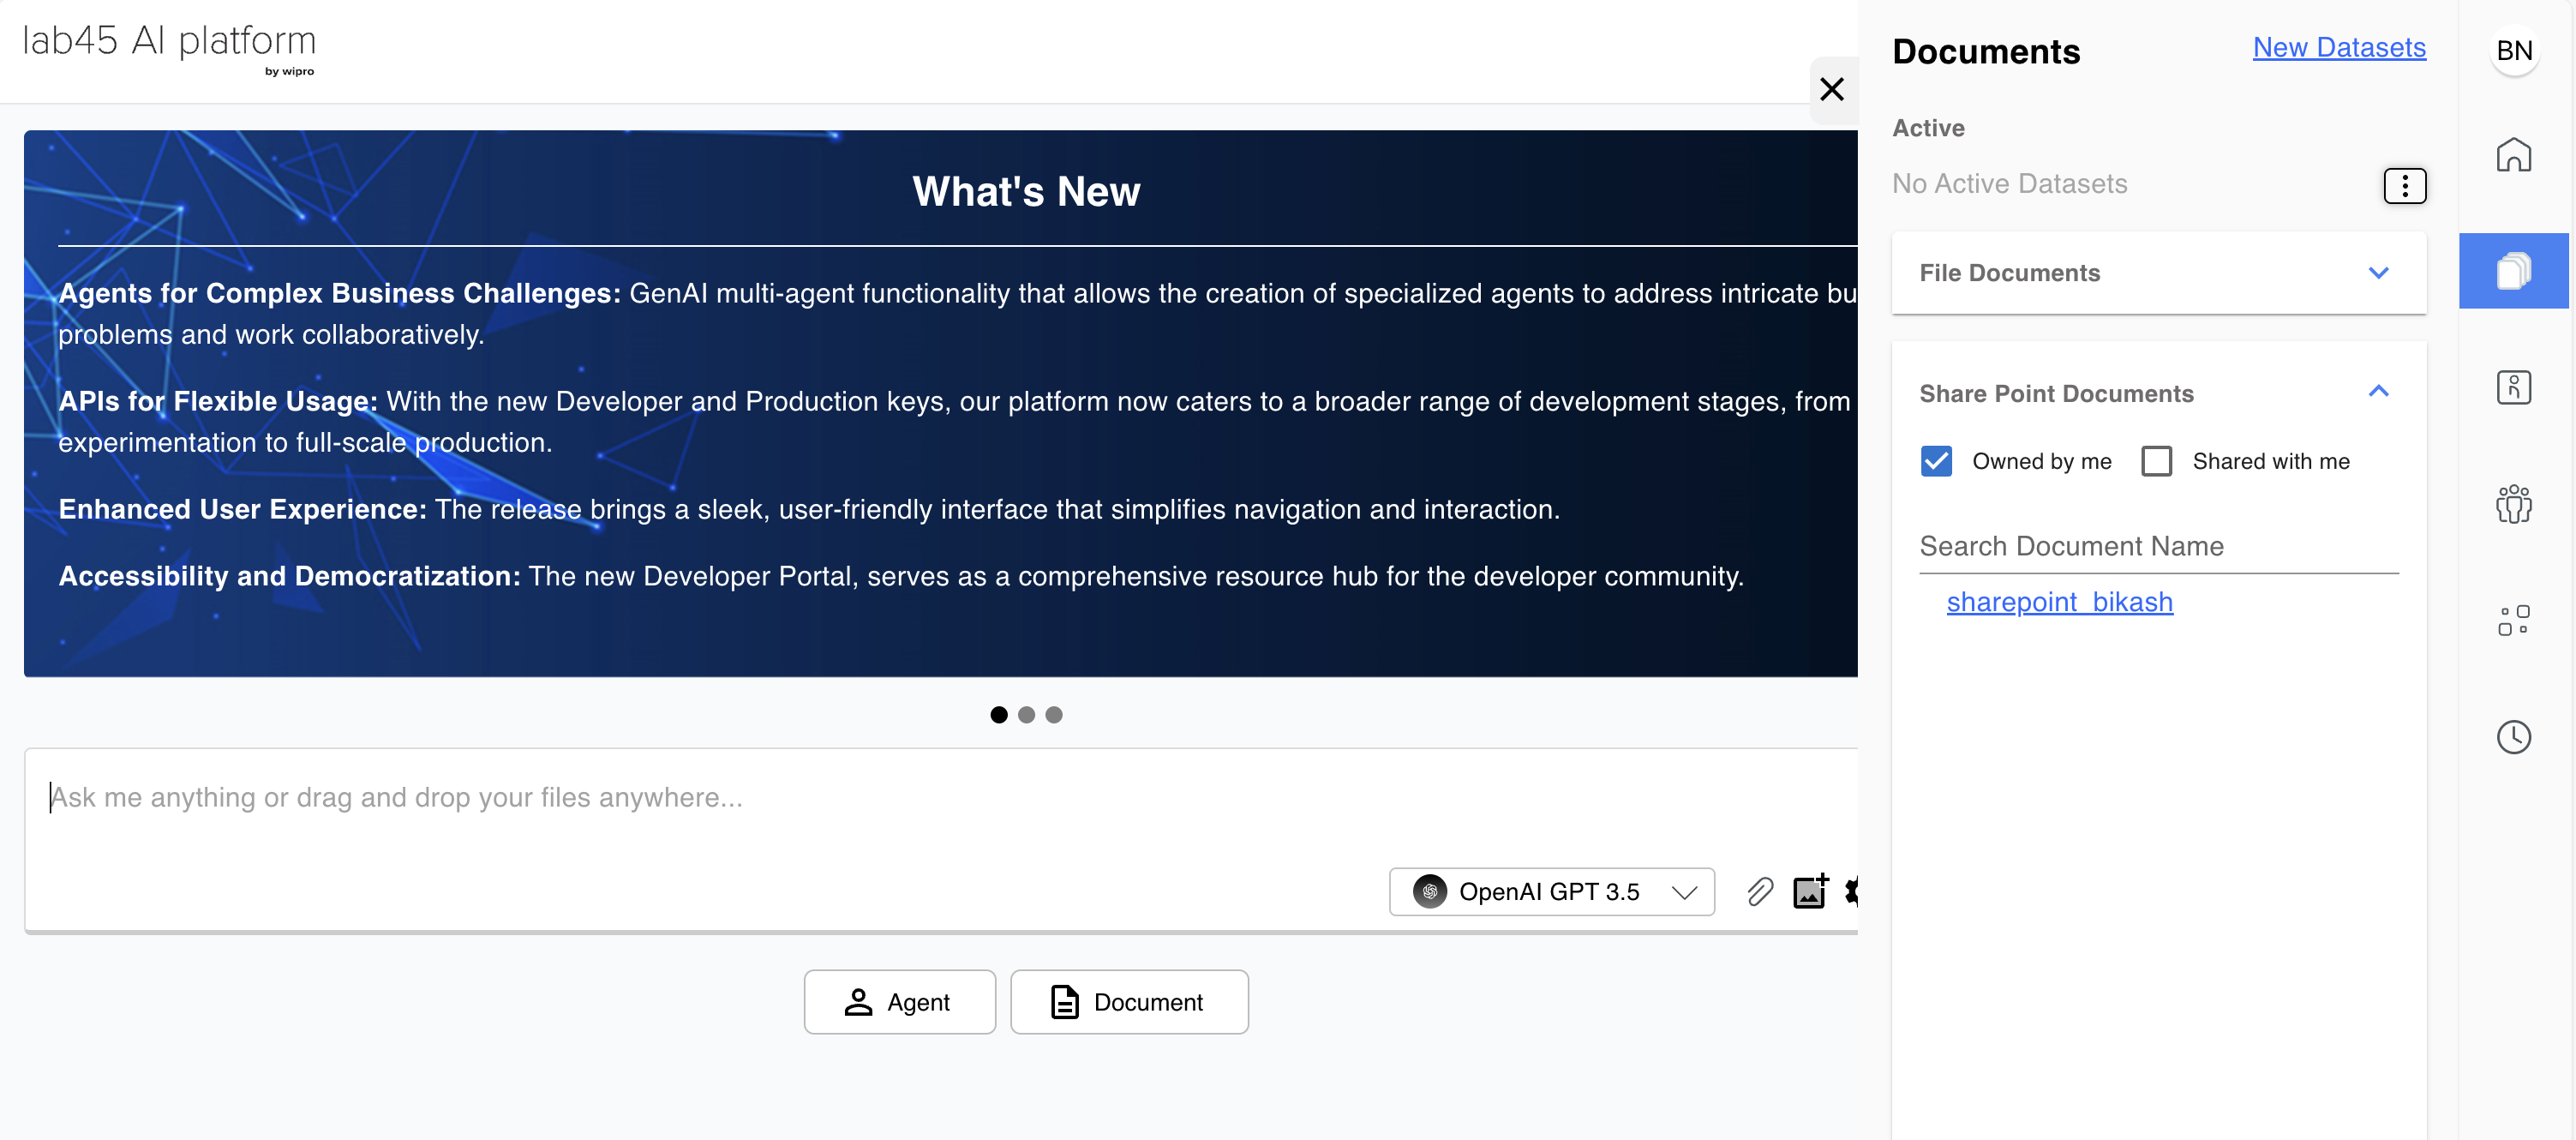Open the Active Datasets three-dot menu
2576x1140 pixels.
[2405, 185]
